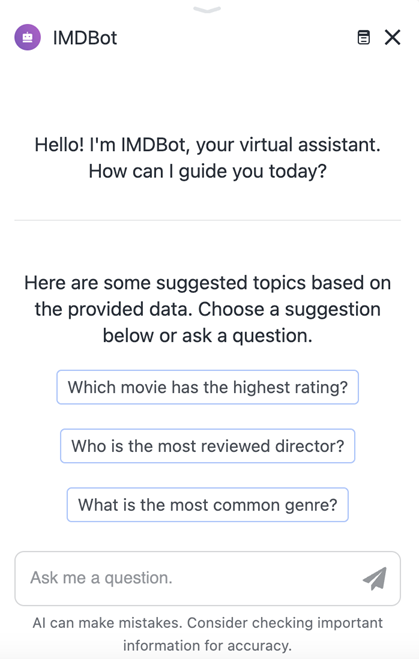This screenshot has width=419, height=659.
Task: Close the IMDBot chat window
Action: pyautogui.click(x=393, y=37)
